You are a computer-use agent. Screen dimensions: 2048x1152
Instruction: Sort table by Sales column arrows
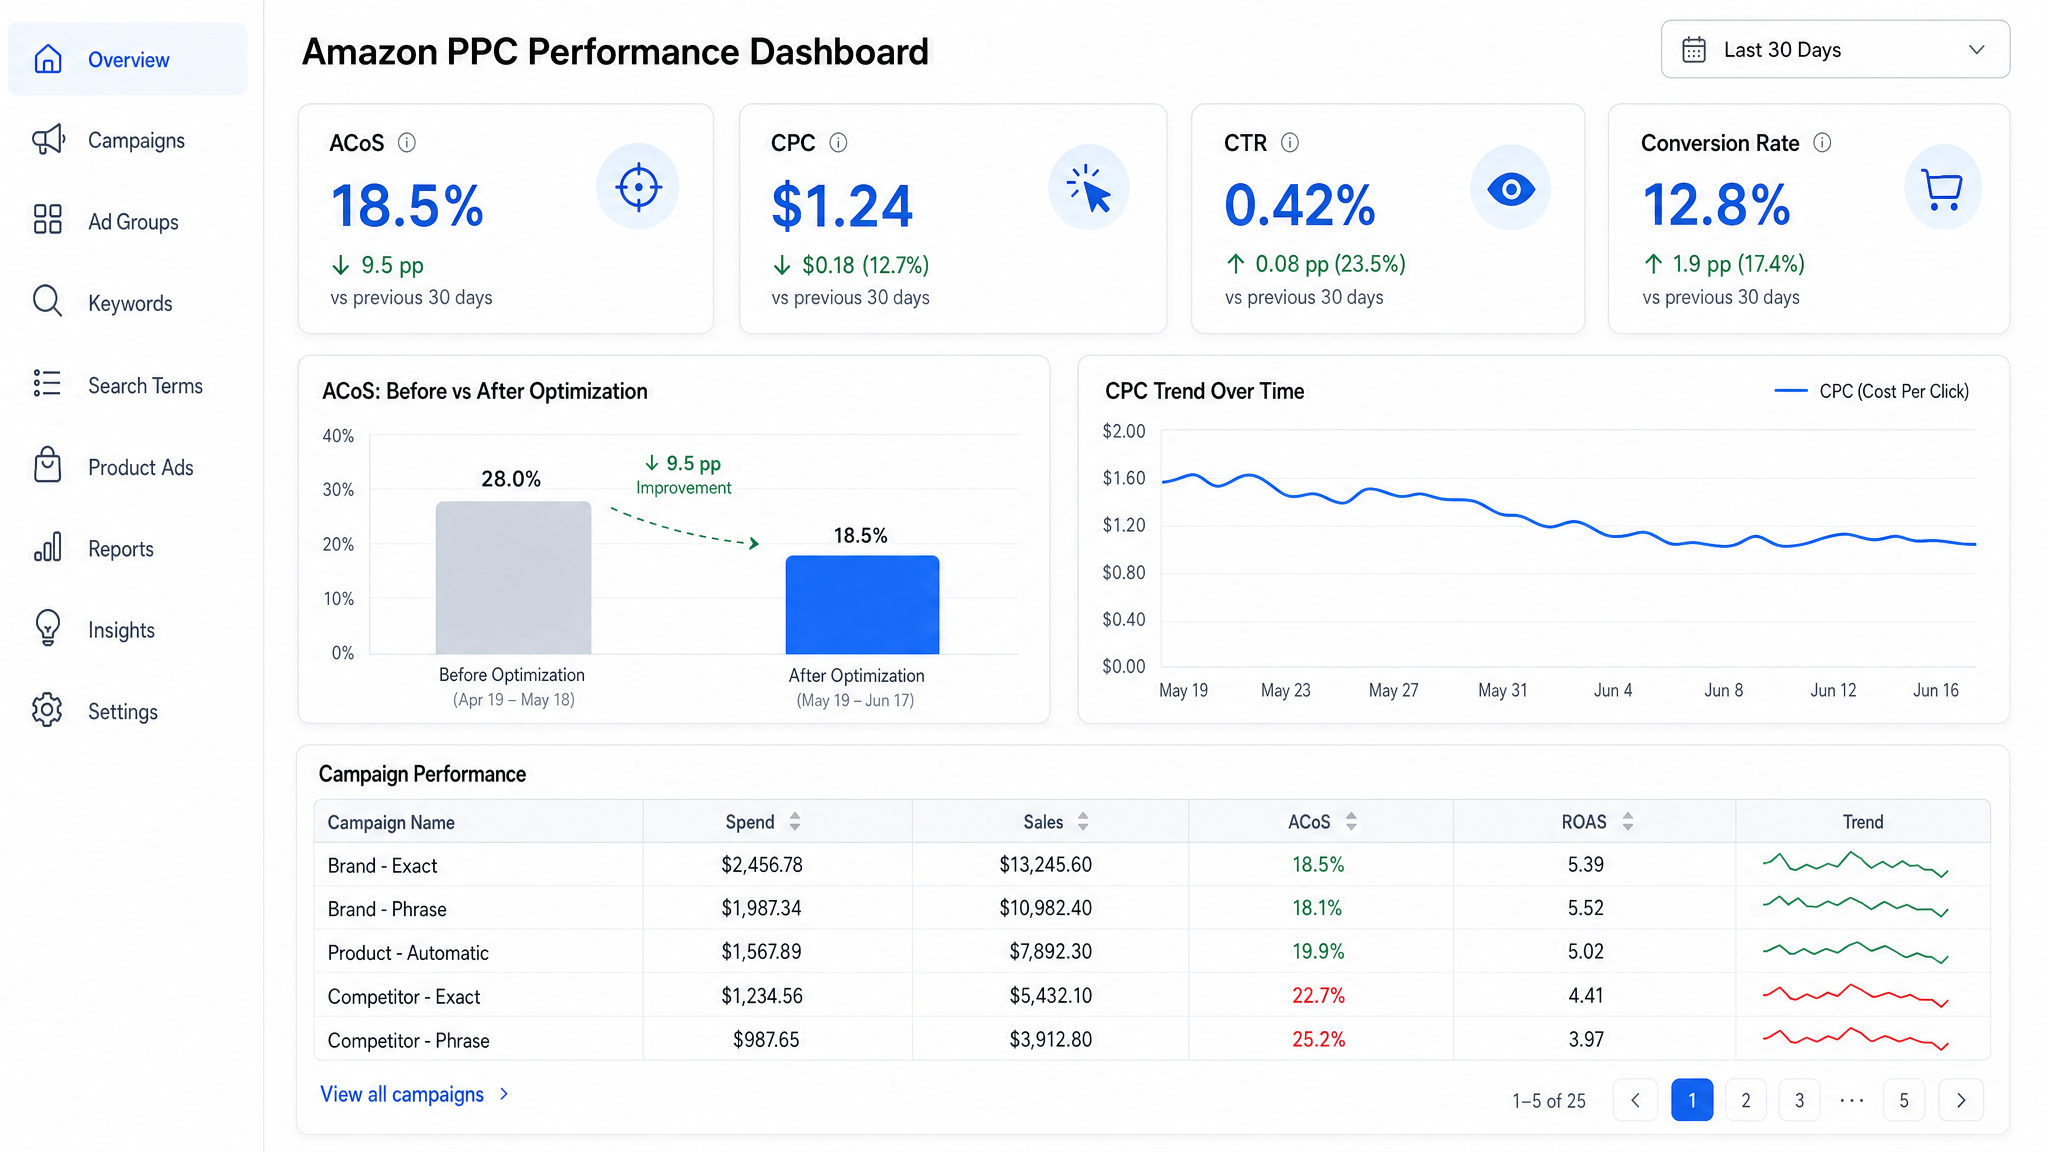tap(1083, 822)
